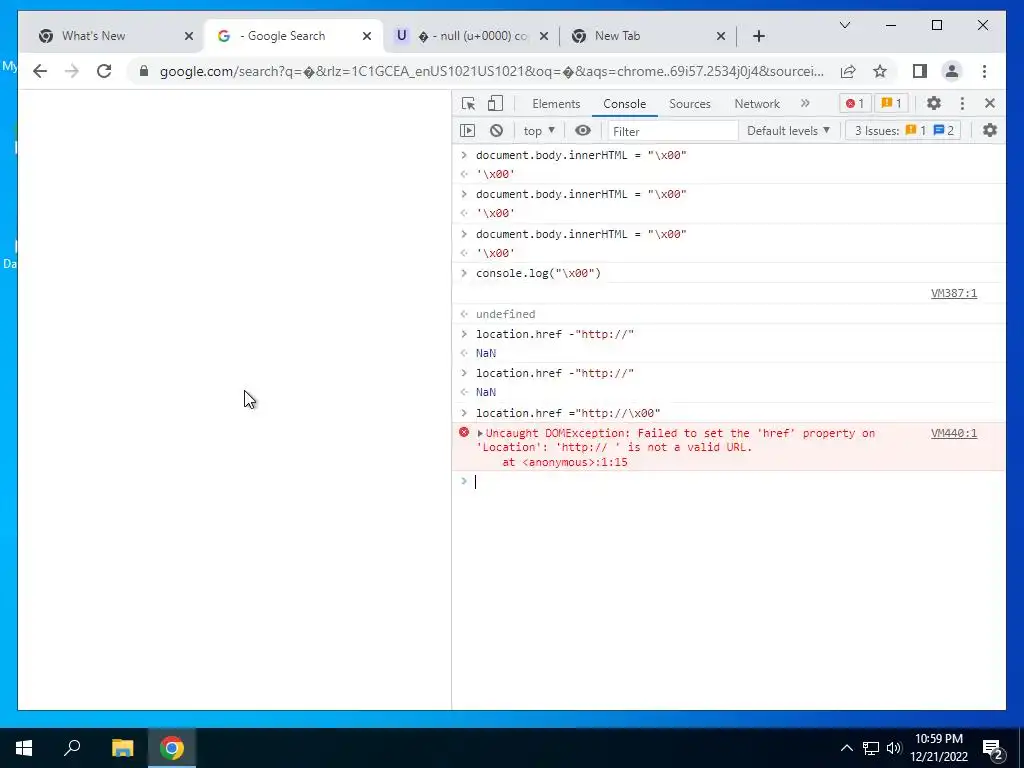Open the Windows Start menu
1024x768 pixels.
point(24,748)
